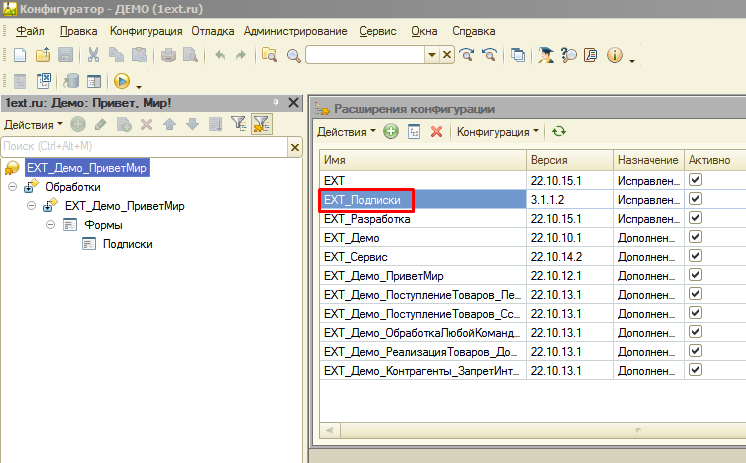This screenshot has height=463, width=746.
Task: Click the tree search field Поиск (Ctrl+Alt+M)
Action: point(145,147)
